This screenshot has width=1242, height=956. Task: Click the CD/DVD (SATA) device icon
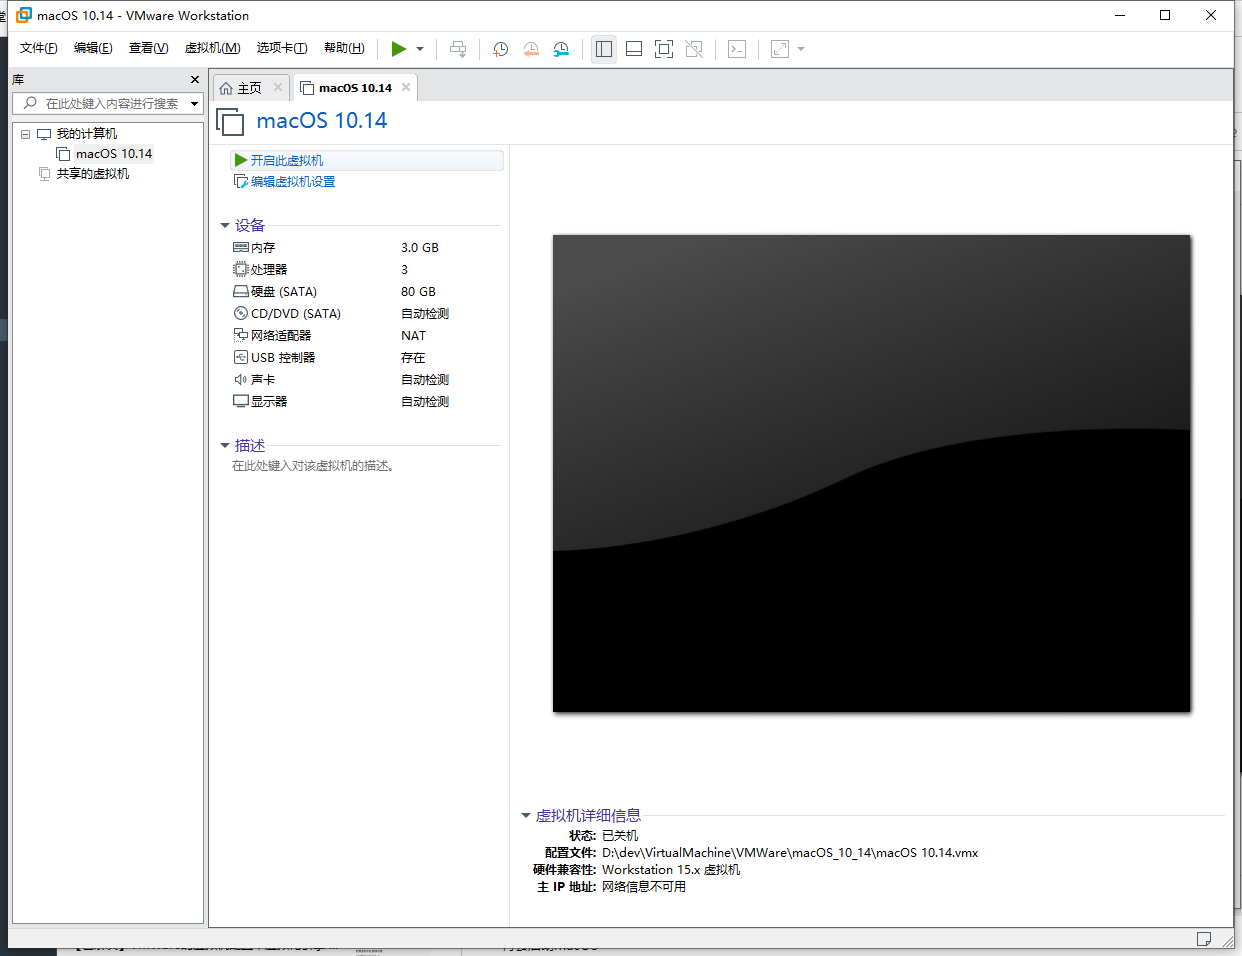(241, 314)
